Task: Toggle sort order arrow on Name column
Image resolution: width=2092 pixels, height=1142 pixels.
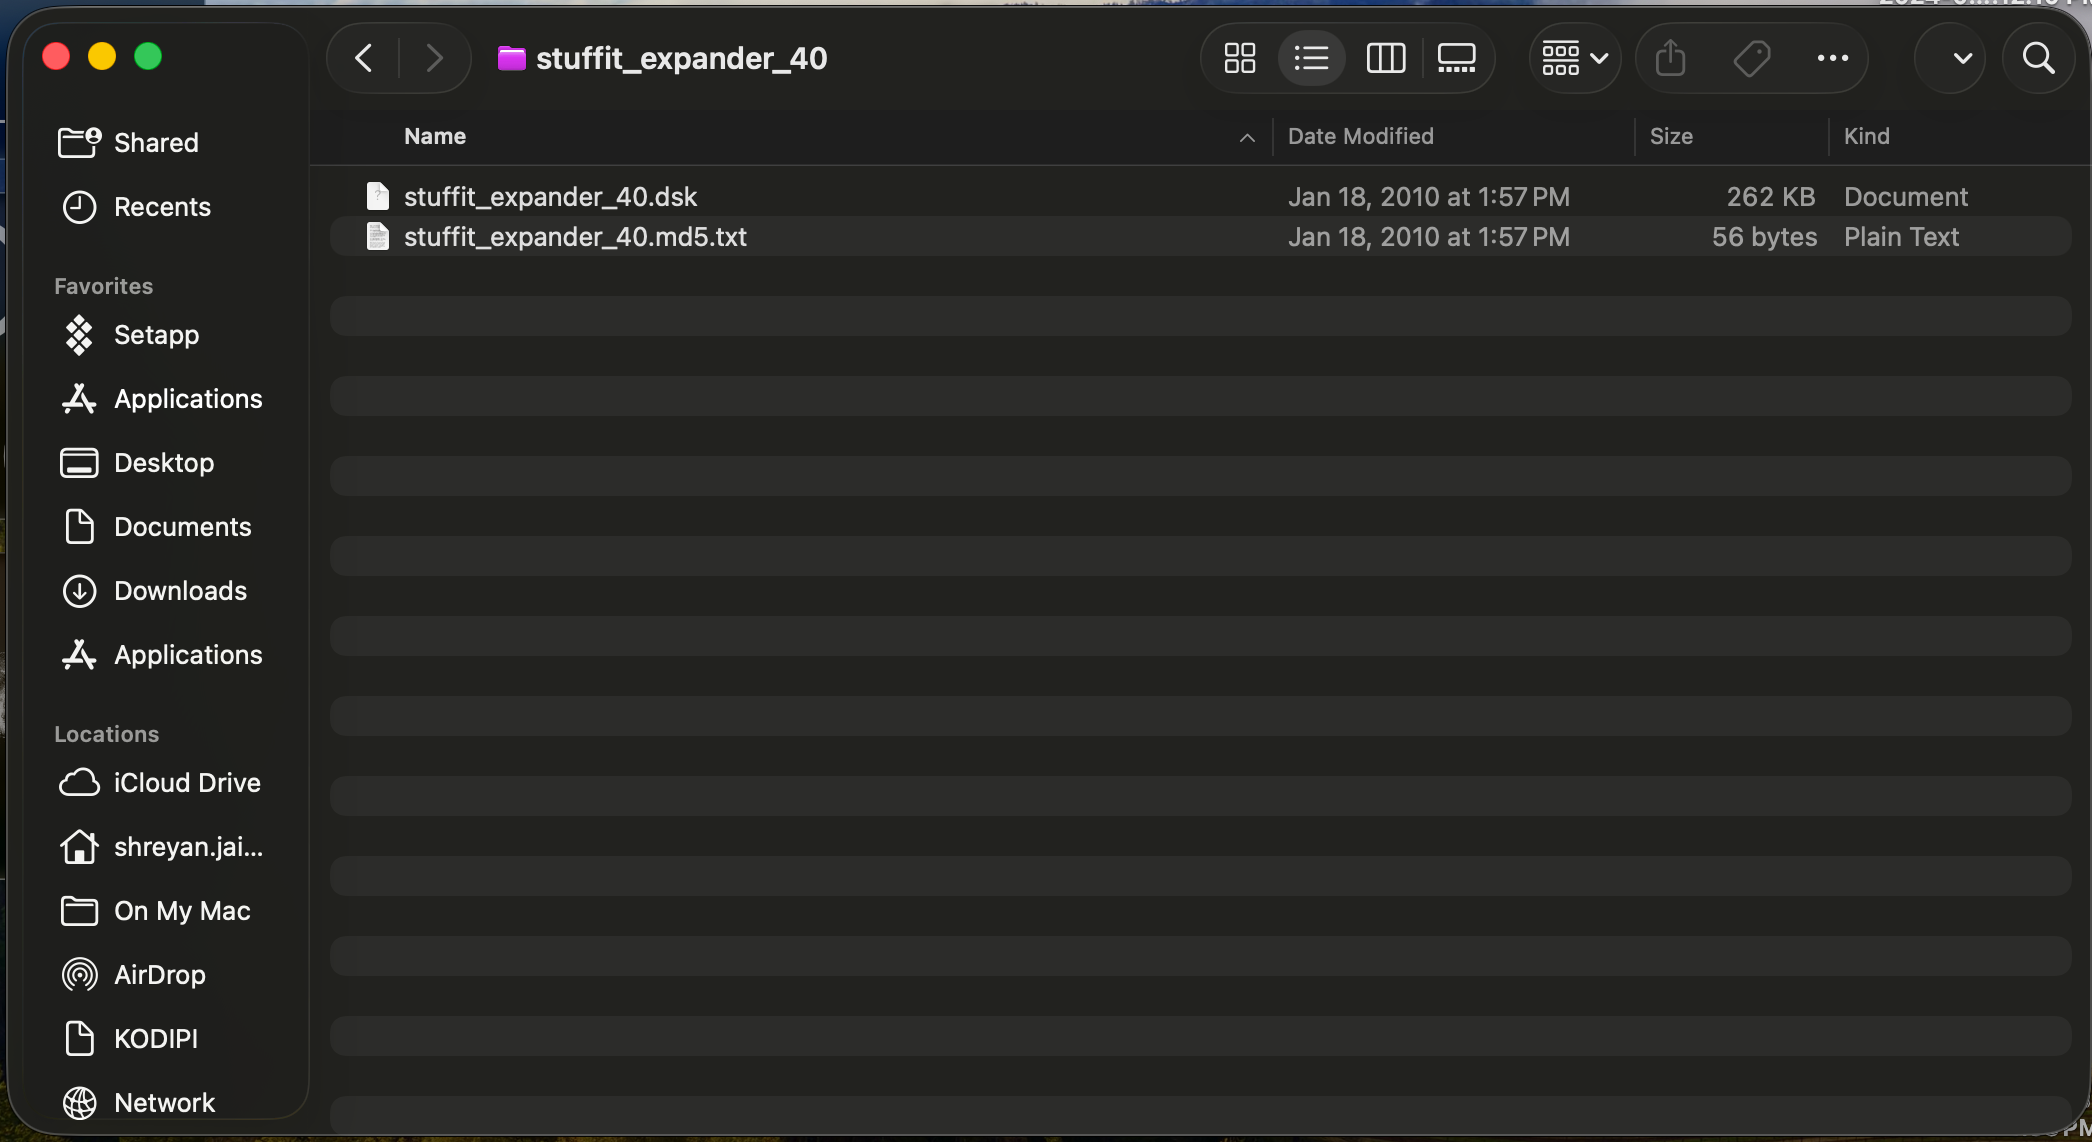Action: pyautogui.click(x=1247, y=138)
